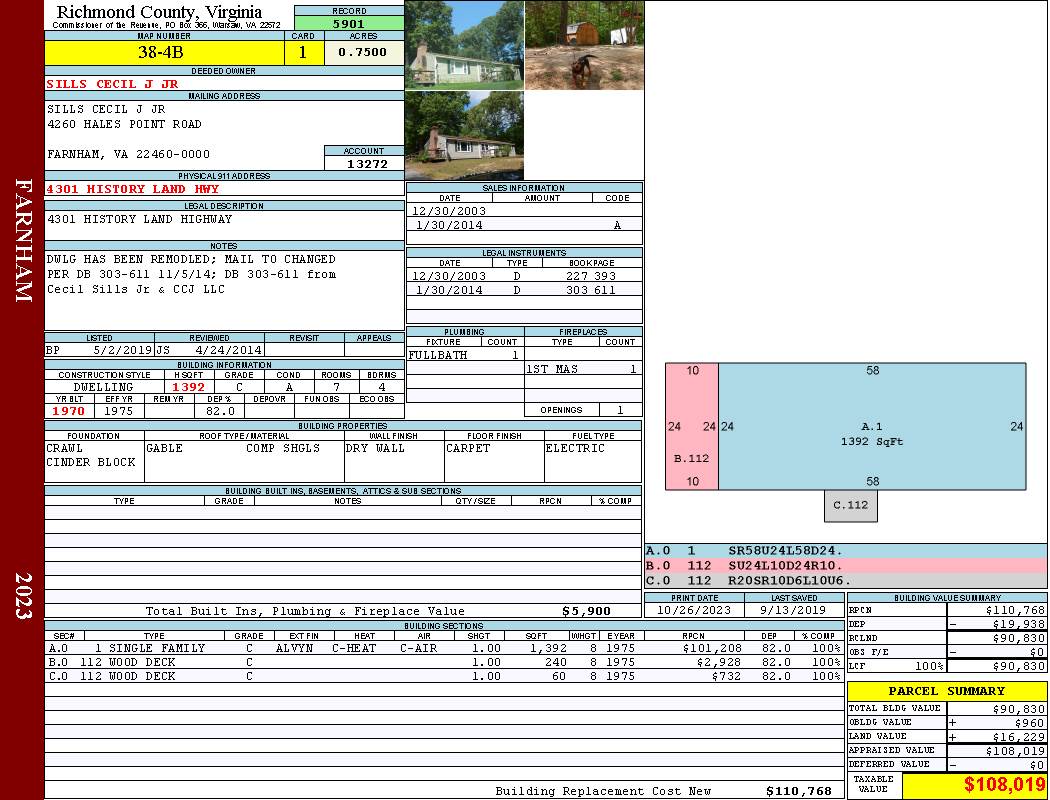Click the print date 10/26/2023
1050x800 pixels.
point(694,610)
